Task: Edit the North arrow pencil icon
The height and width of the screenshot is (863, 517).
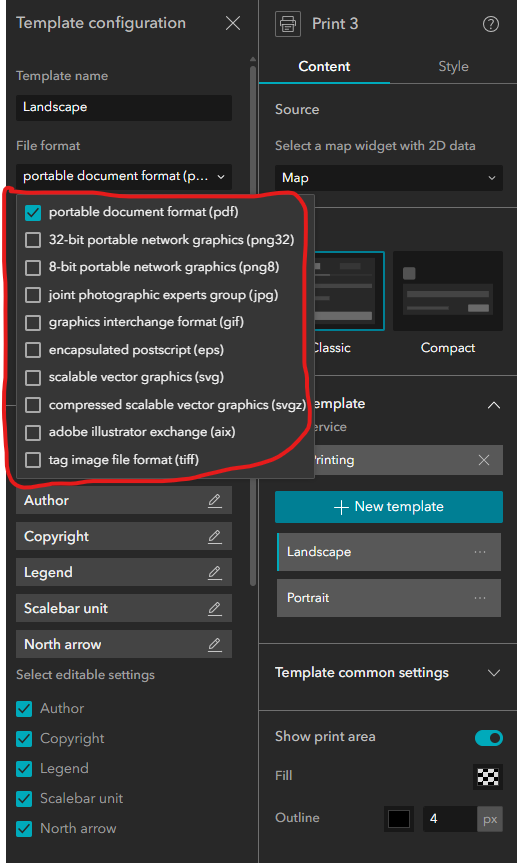Action: [215, 644]
